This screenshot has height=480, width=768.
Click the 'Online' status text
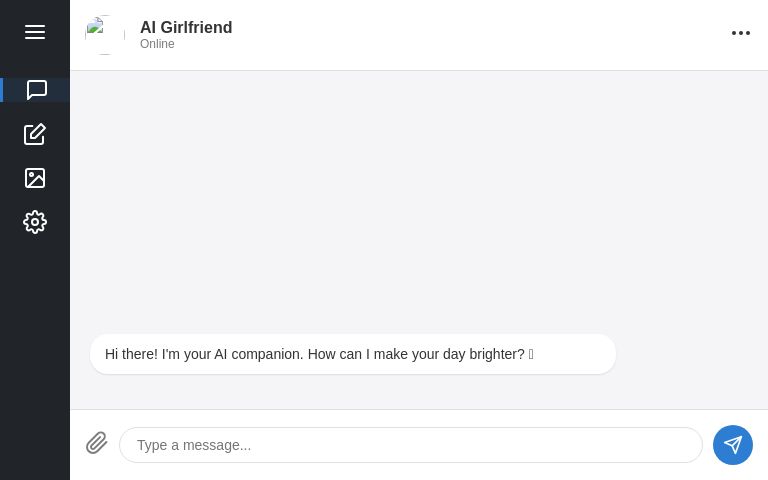point(157,44)
